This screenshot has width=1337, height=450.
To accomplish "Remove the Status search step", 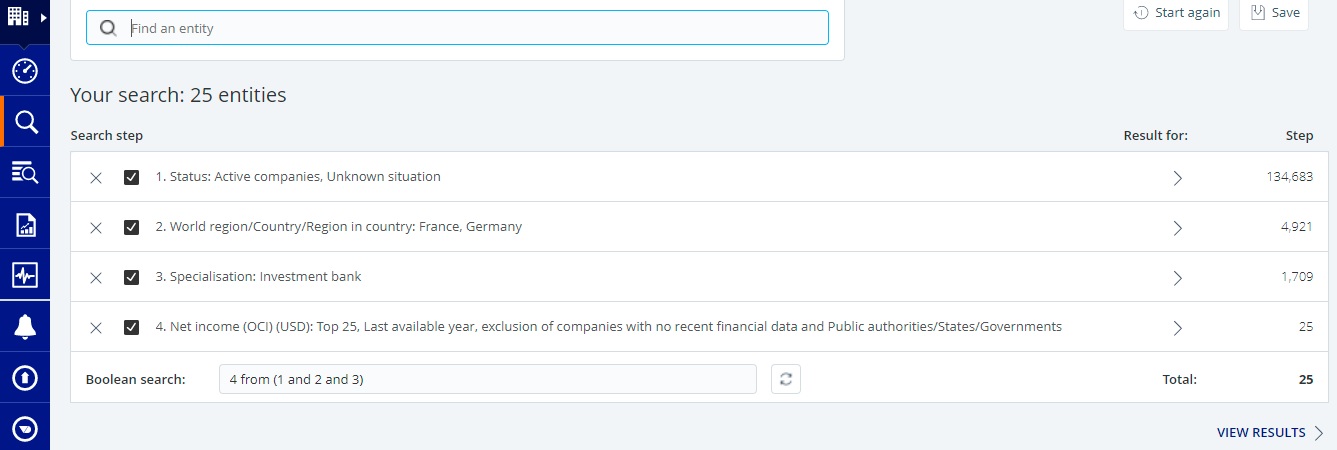I will tap(96, 178).
